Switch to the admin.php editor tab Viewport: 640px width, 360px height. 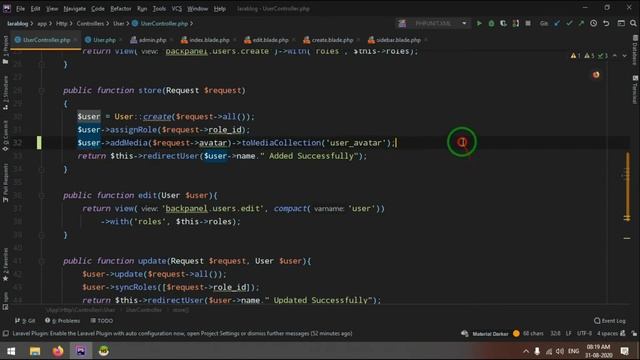151,40
